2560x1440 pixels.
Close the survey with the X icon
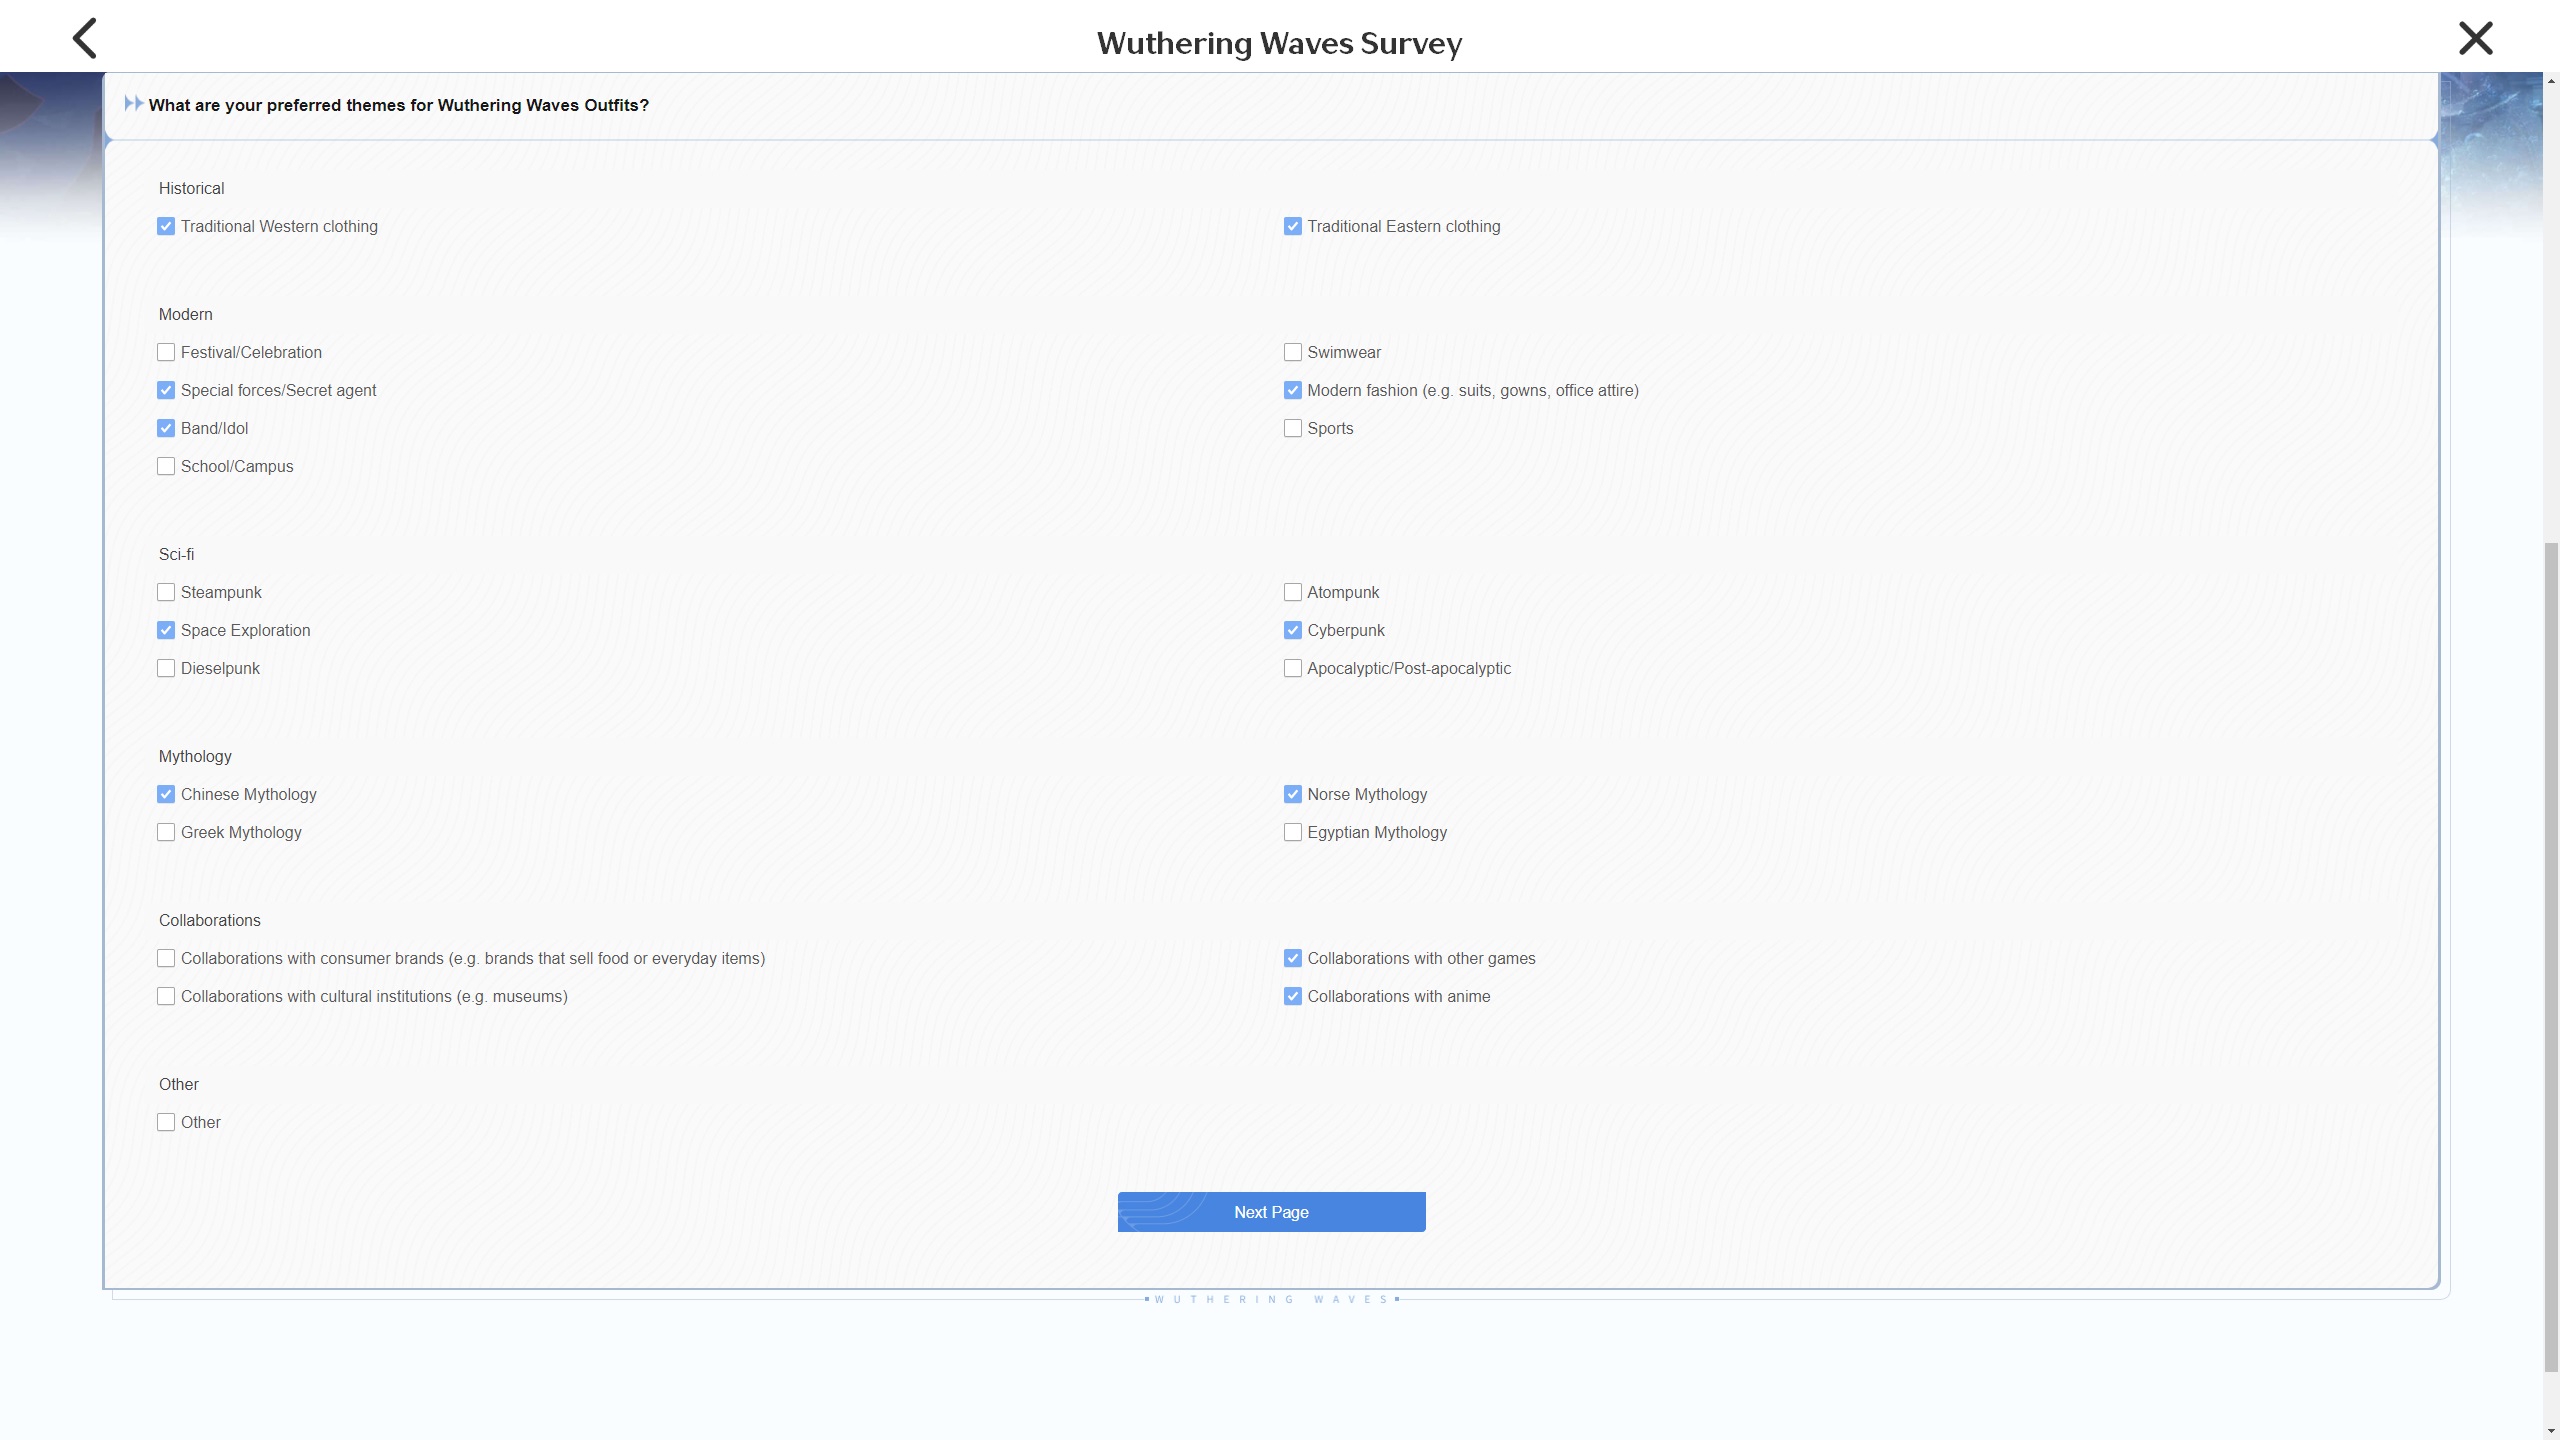pos(2476,38)
